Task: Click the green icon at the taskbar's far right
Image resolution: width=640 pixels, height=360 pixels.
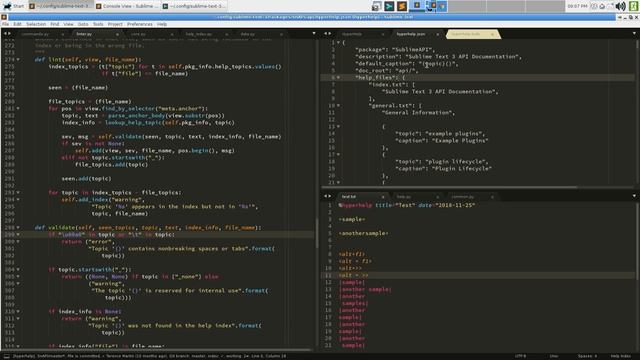Action: tap(633, 6)
